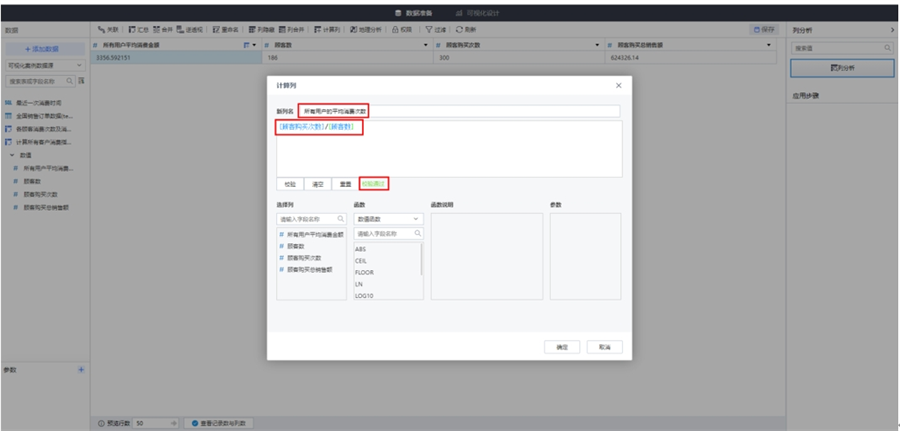The height and width of the screenshot is (431, 900).
Task: Click the 校验 validate button
Action: (x=289, y=184)
